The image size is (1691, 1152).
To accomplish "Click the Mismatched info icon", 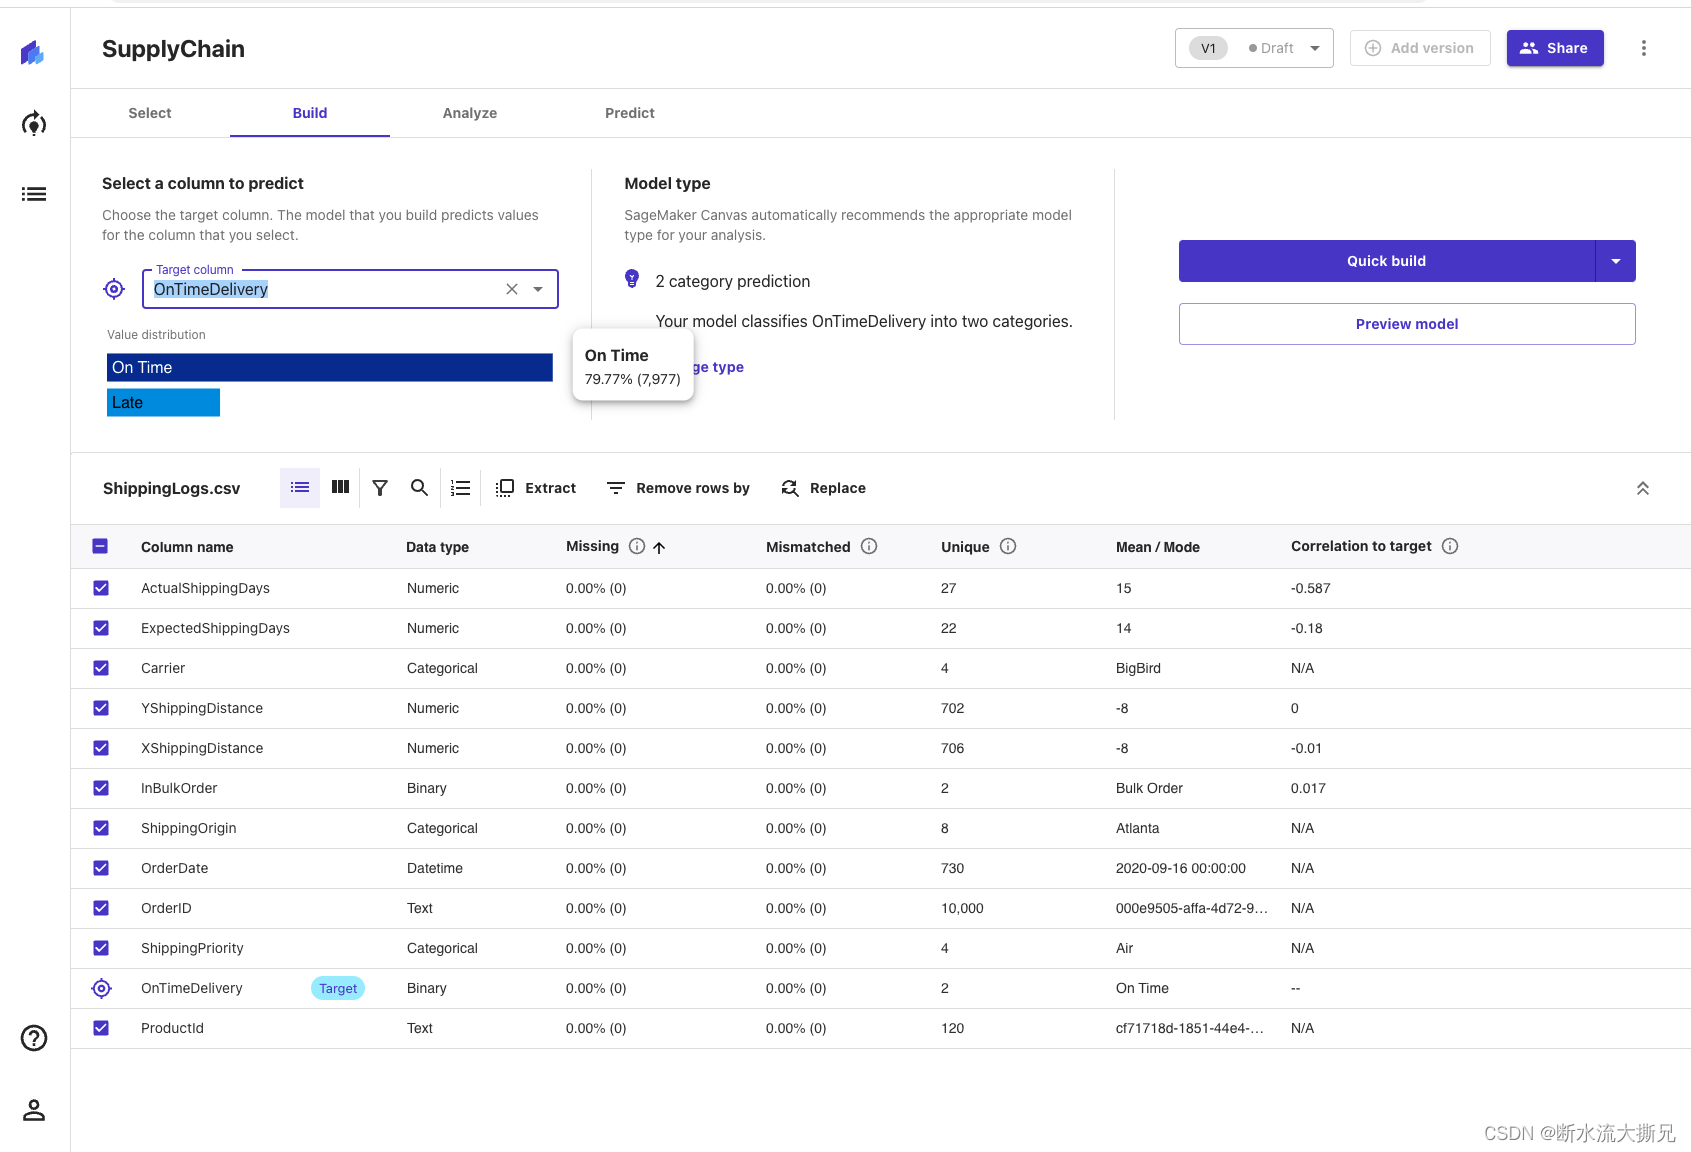I will click(x=869, y=546).
